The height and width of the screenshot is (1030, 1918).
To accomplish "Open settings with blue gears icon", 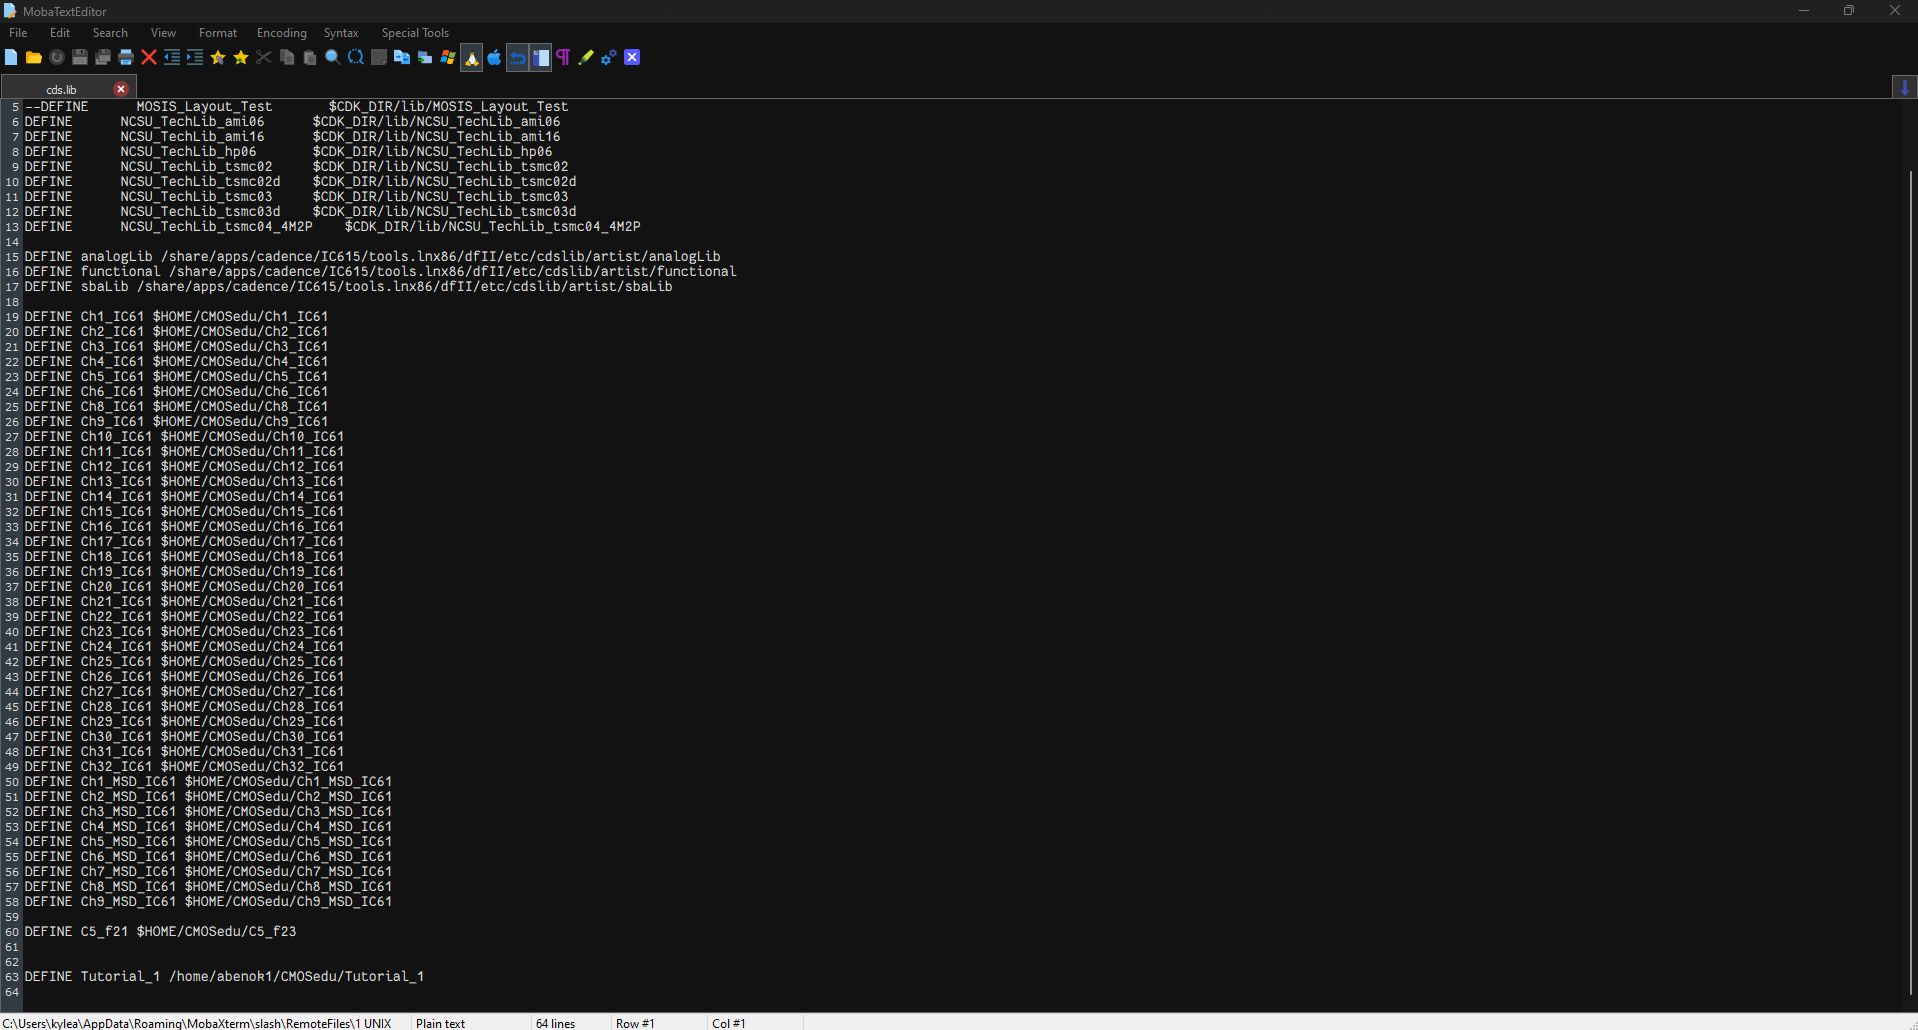I will tap(609, 57).
